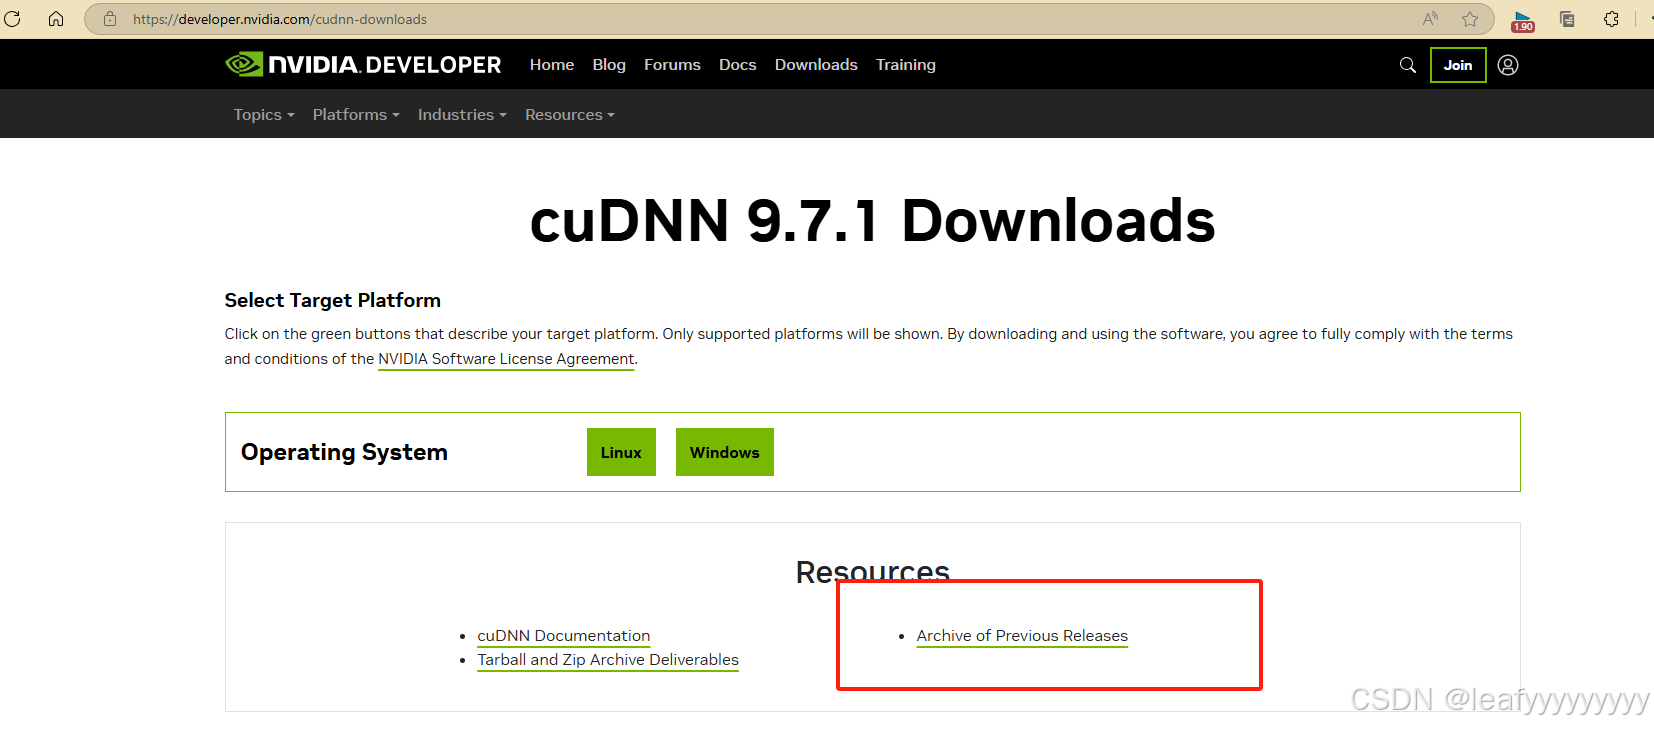Expand the Topics dropdown menu

click(264, 115)
